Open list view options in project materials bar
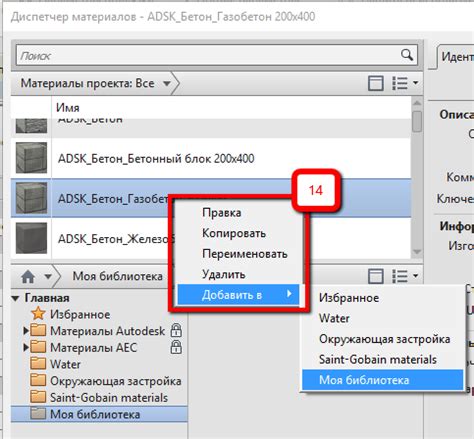474x439 pixels. click(x=405, y=83)
